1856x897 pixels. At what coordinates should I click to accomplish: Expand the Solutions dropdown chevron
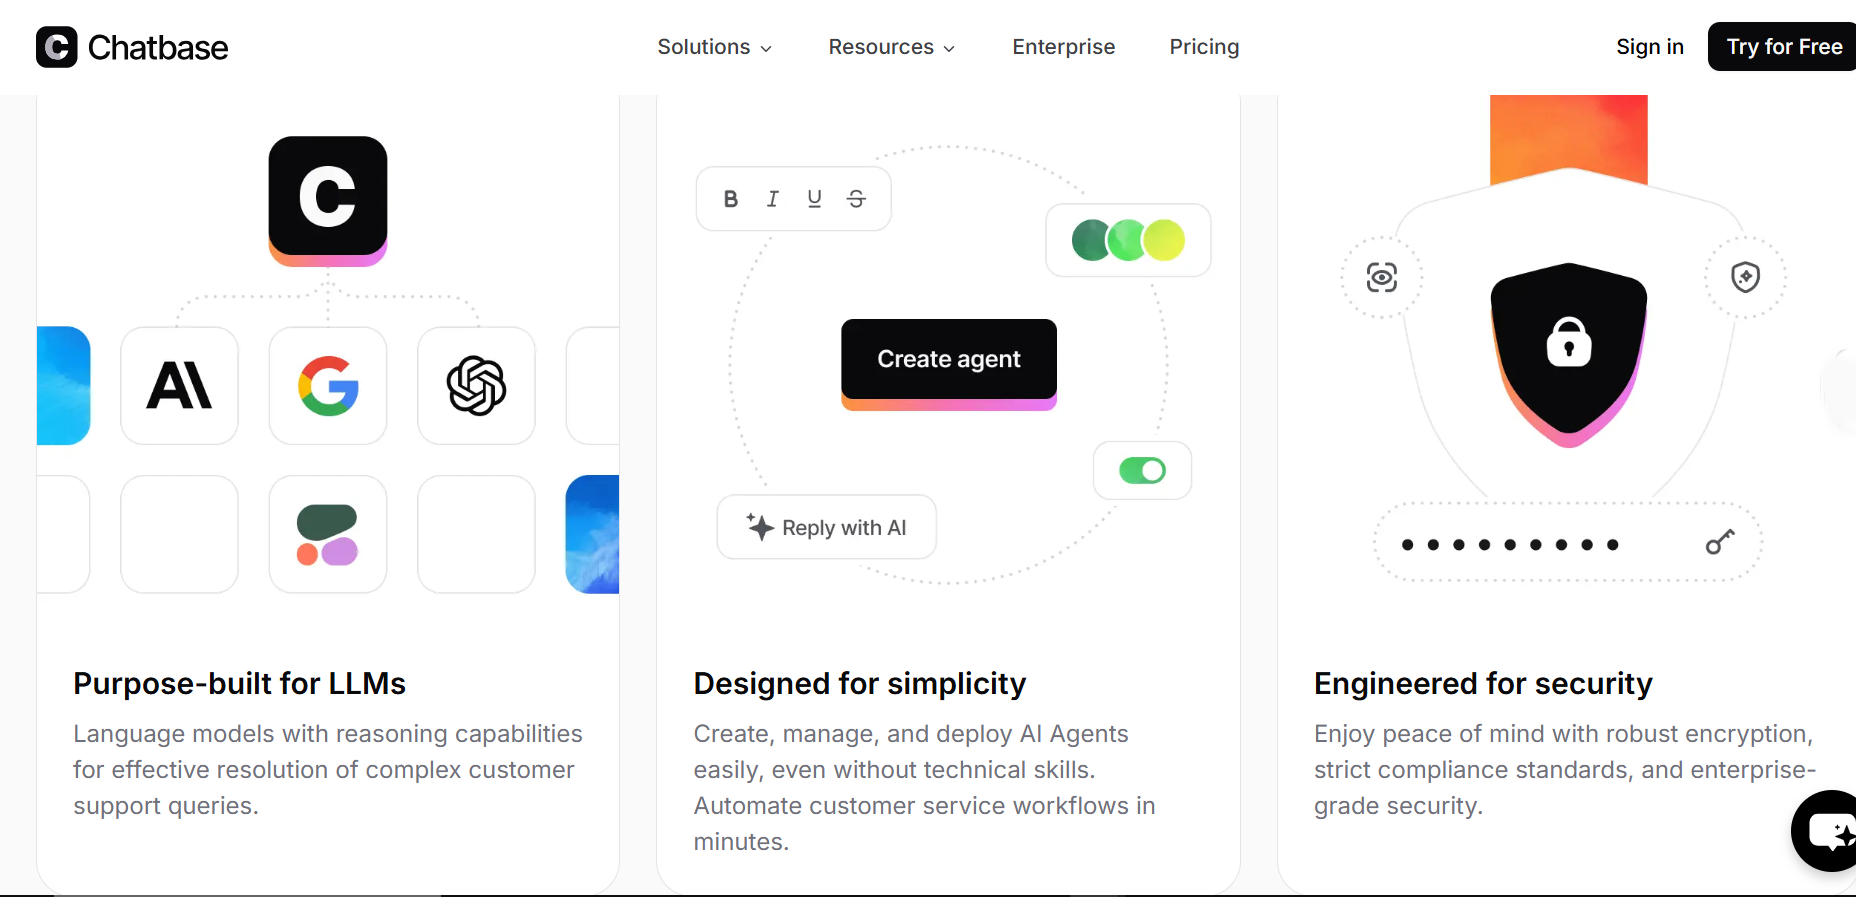pyautogui.click(x=766, y=48)
